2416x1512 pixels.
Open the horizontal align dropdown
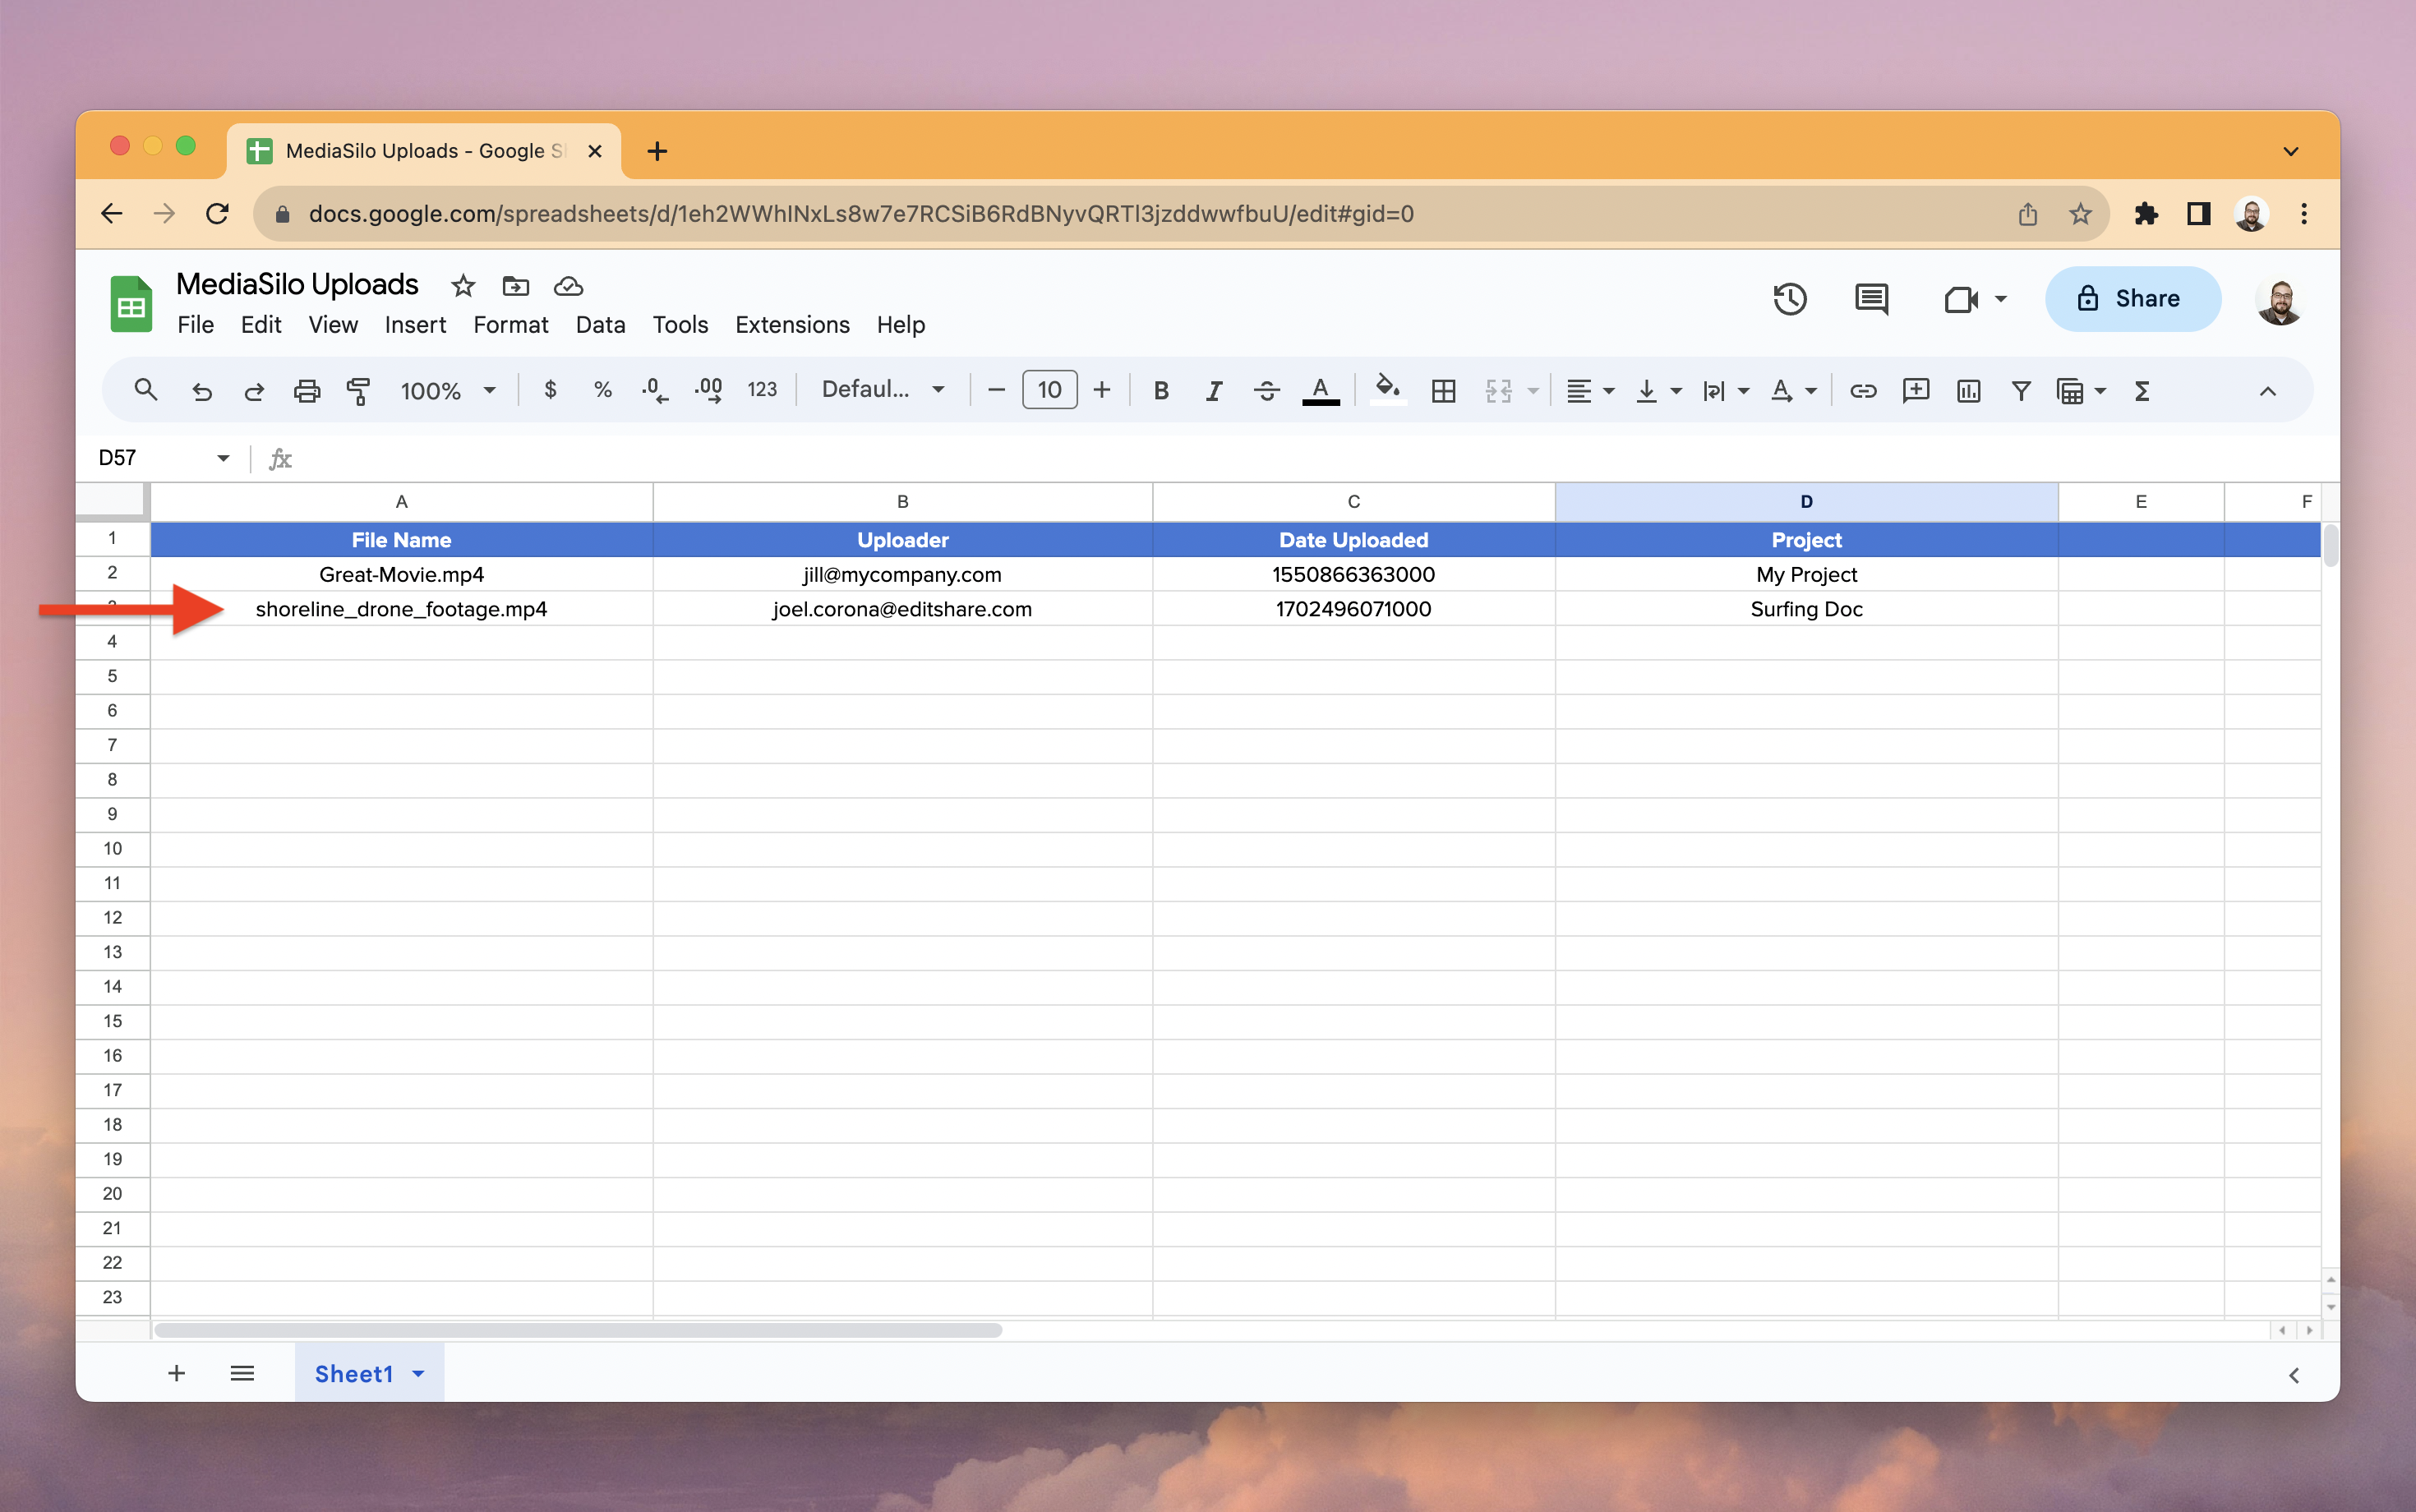[x=1590, y=391]
